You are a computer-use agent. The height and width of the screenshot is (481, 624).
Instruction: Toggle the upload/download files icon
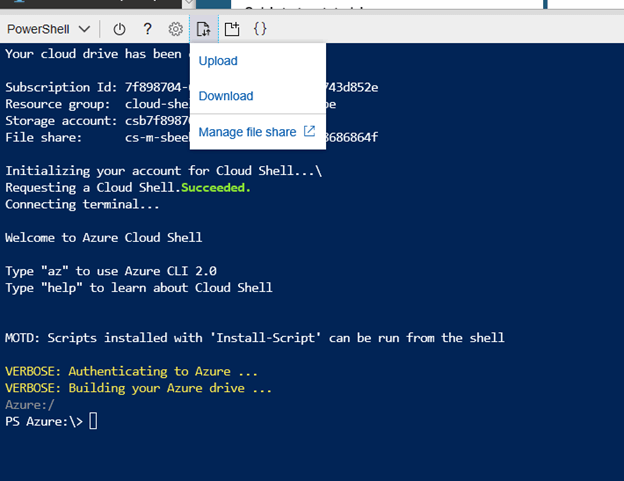(x=204, y=29)
